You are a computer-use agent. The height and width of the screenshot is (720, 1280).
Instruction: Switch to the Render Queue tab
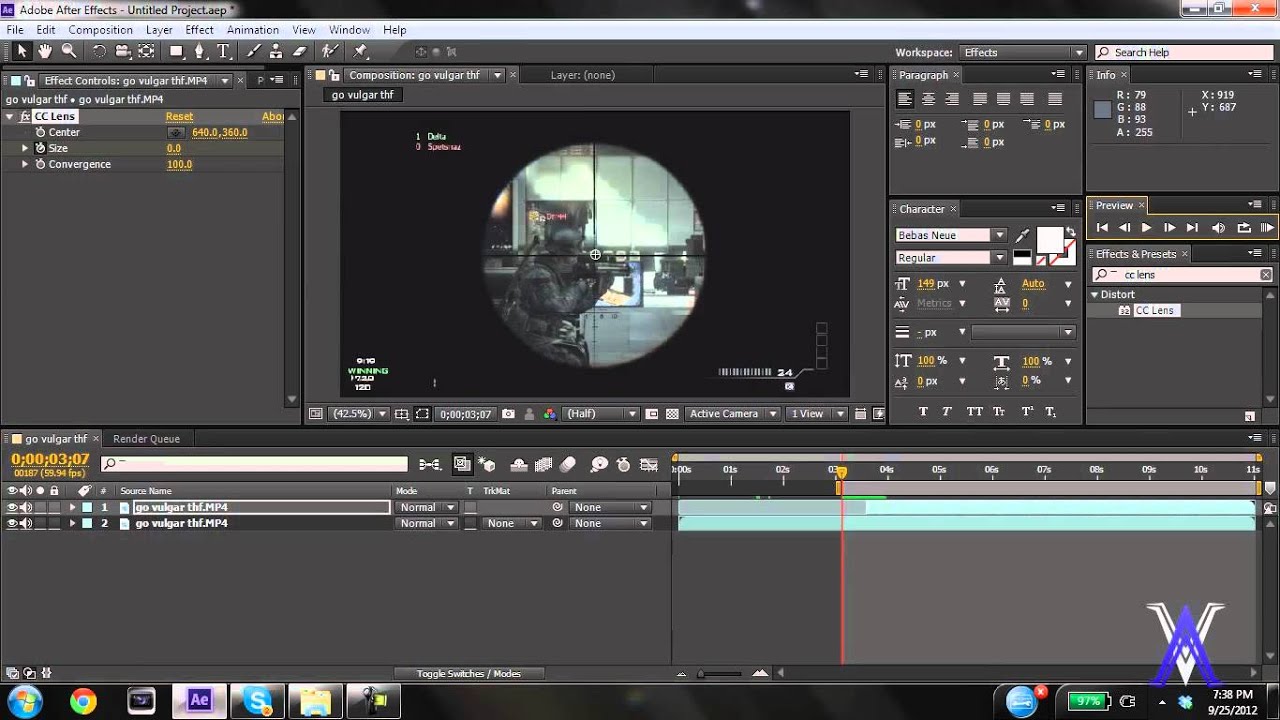click(x=146, y=439)
